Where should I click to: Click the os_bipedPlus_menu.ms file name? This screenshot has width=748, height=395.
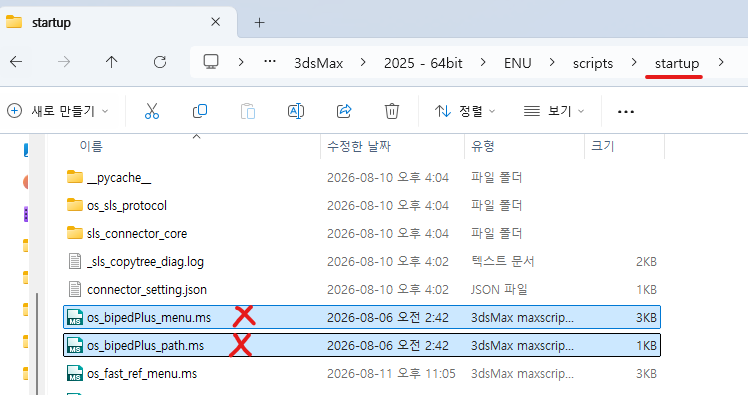[x=149, y=318]
